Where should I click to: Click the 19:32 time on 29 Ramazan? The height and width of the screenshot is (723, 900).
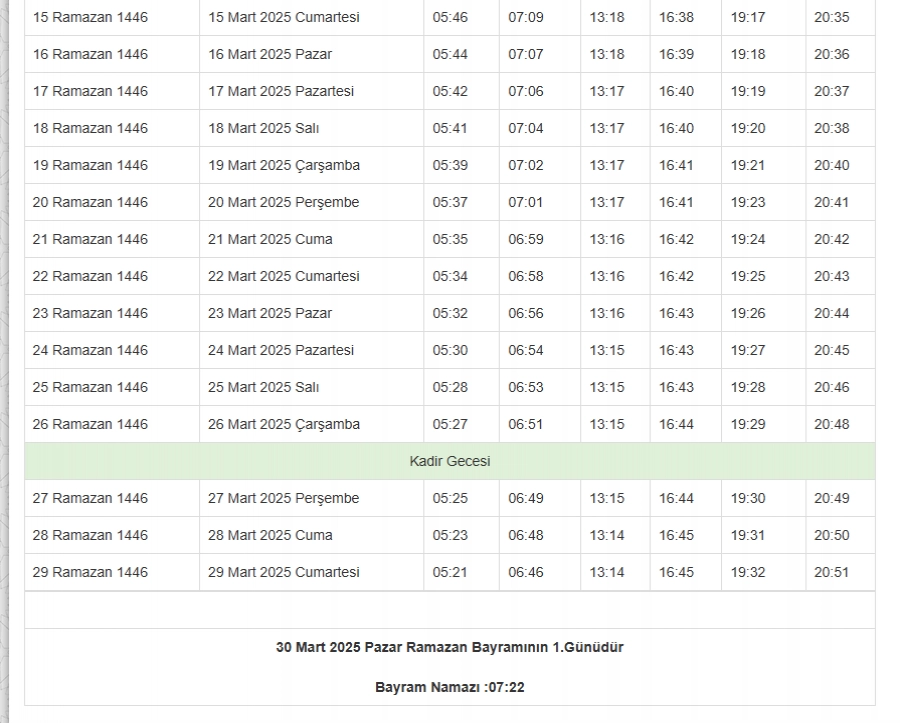[747, 572]
